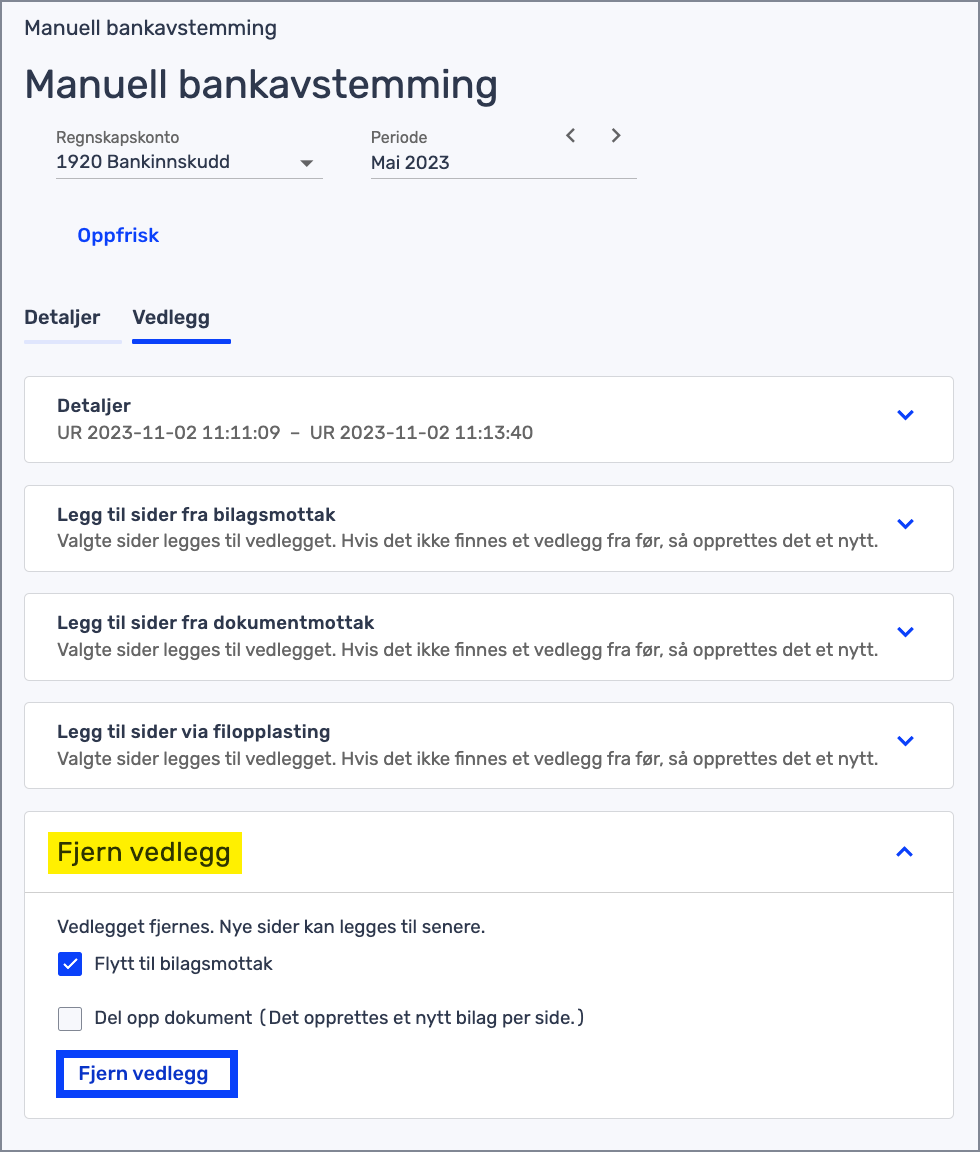Enable 'Del opp dokument' checkbox

coord(70,1019)
